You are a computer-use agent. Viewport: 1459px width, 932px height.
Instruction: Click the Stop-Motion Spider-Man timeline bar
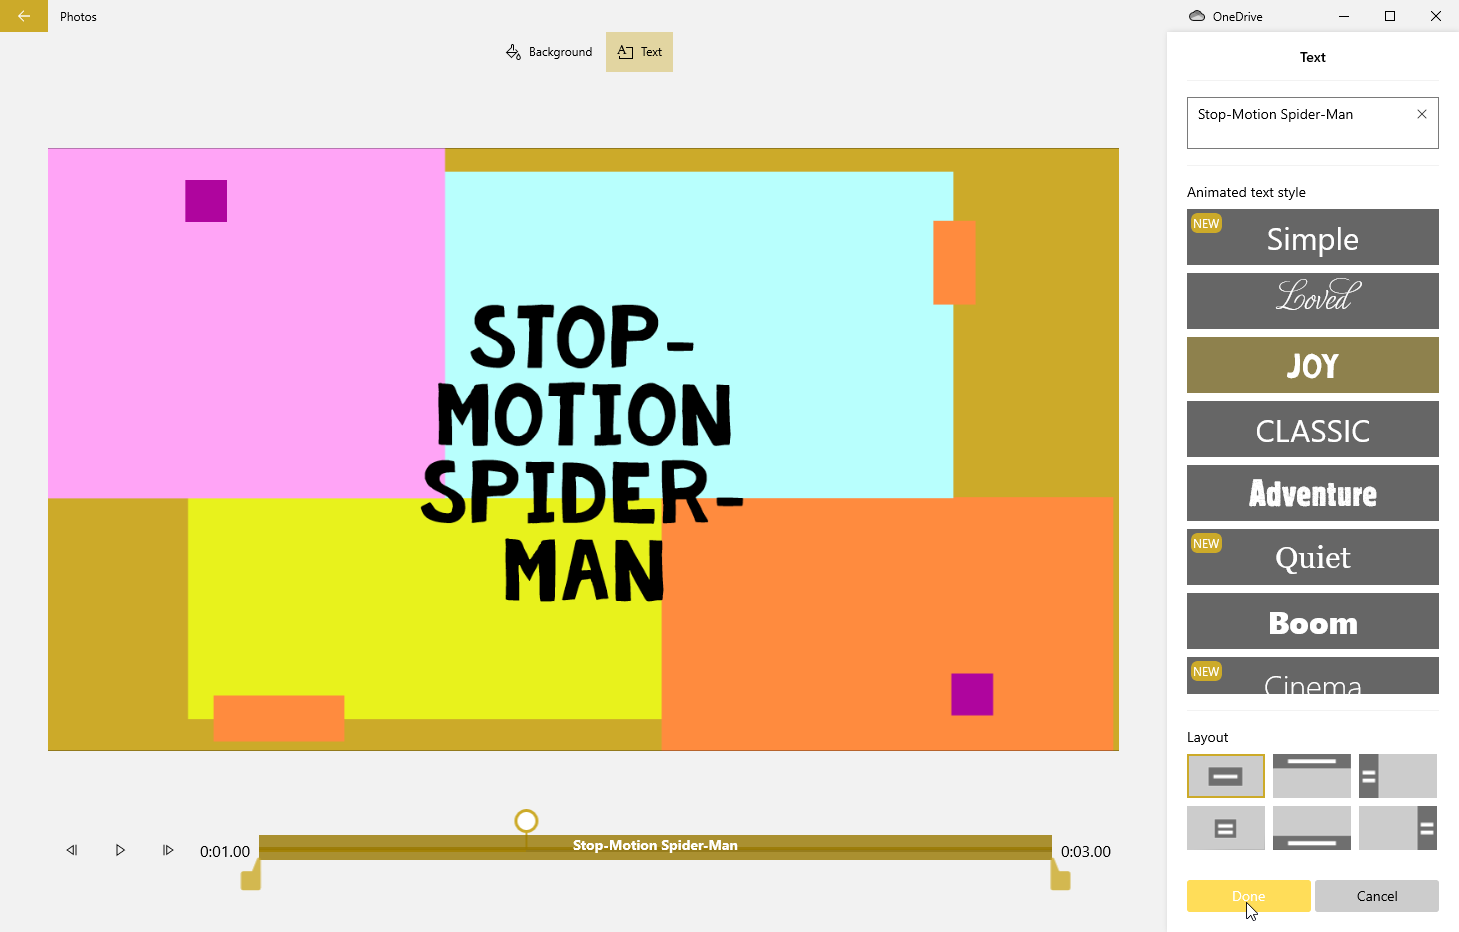(655, 846)
